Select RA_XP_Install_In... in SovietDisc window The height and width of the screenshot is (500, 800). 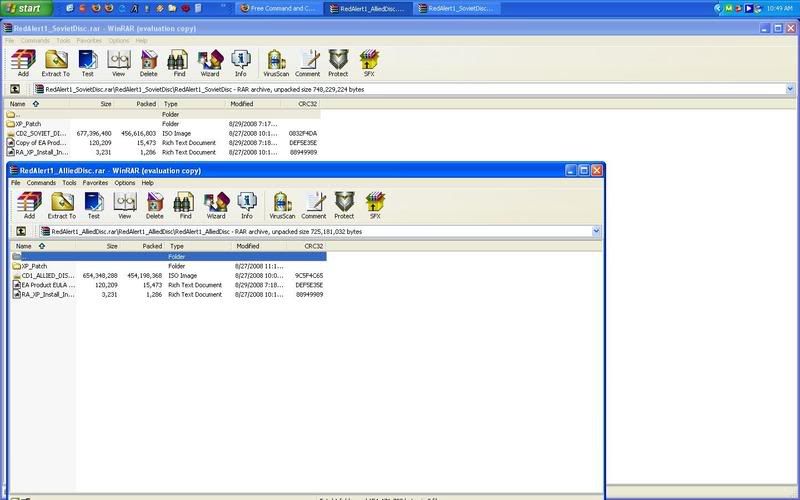point(163,152)
